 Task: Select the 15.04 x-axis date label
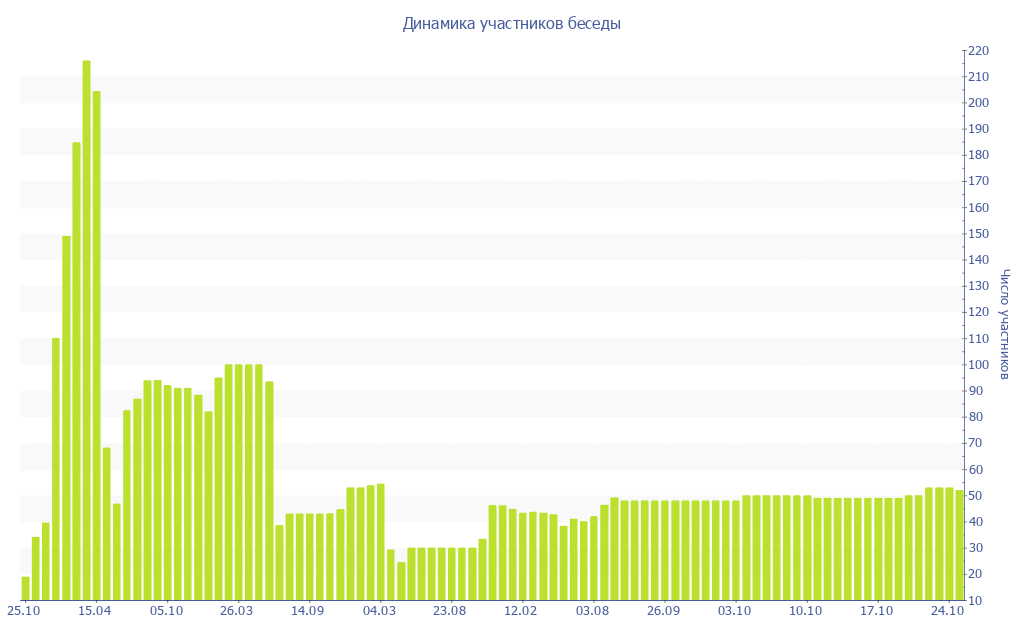point(95,611)
